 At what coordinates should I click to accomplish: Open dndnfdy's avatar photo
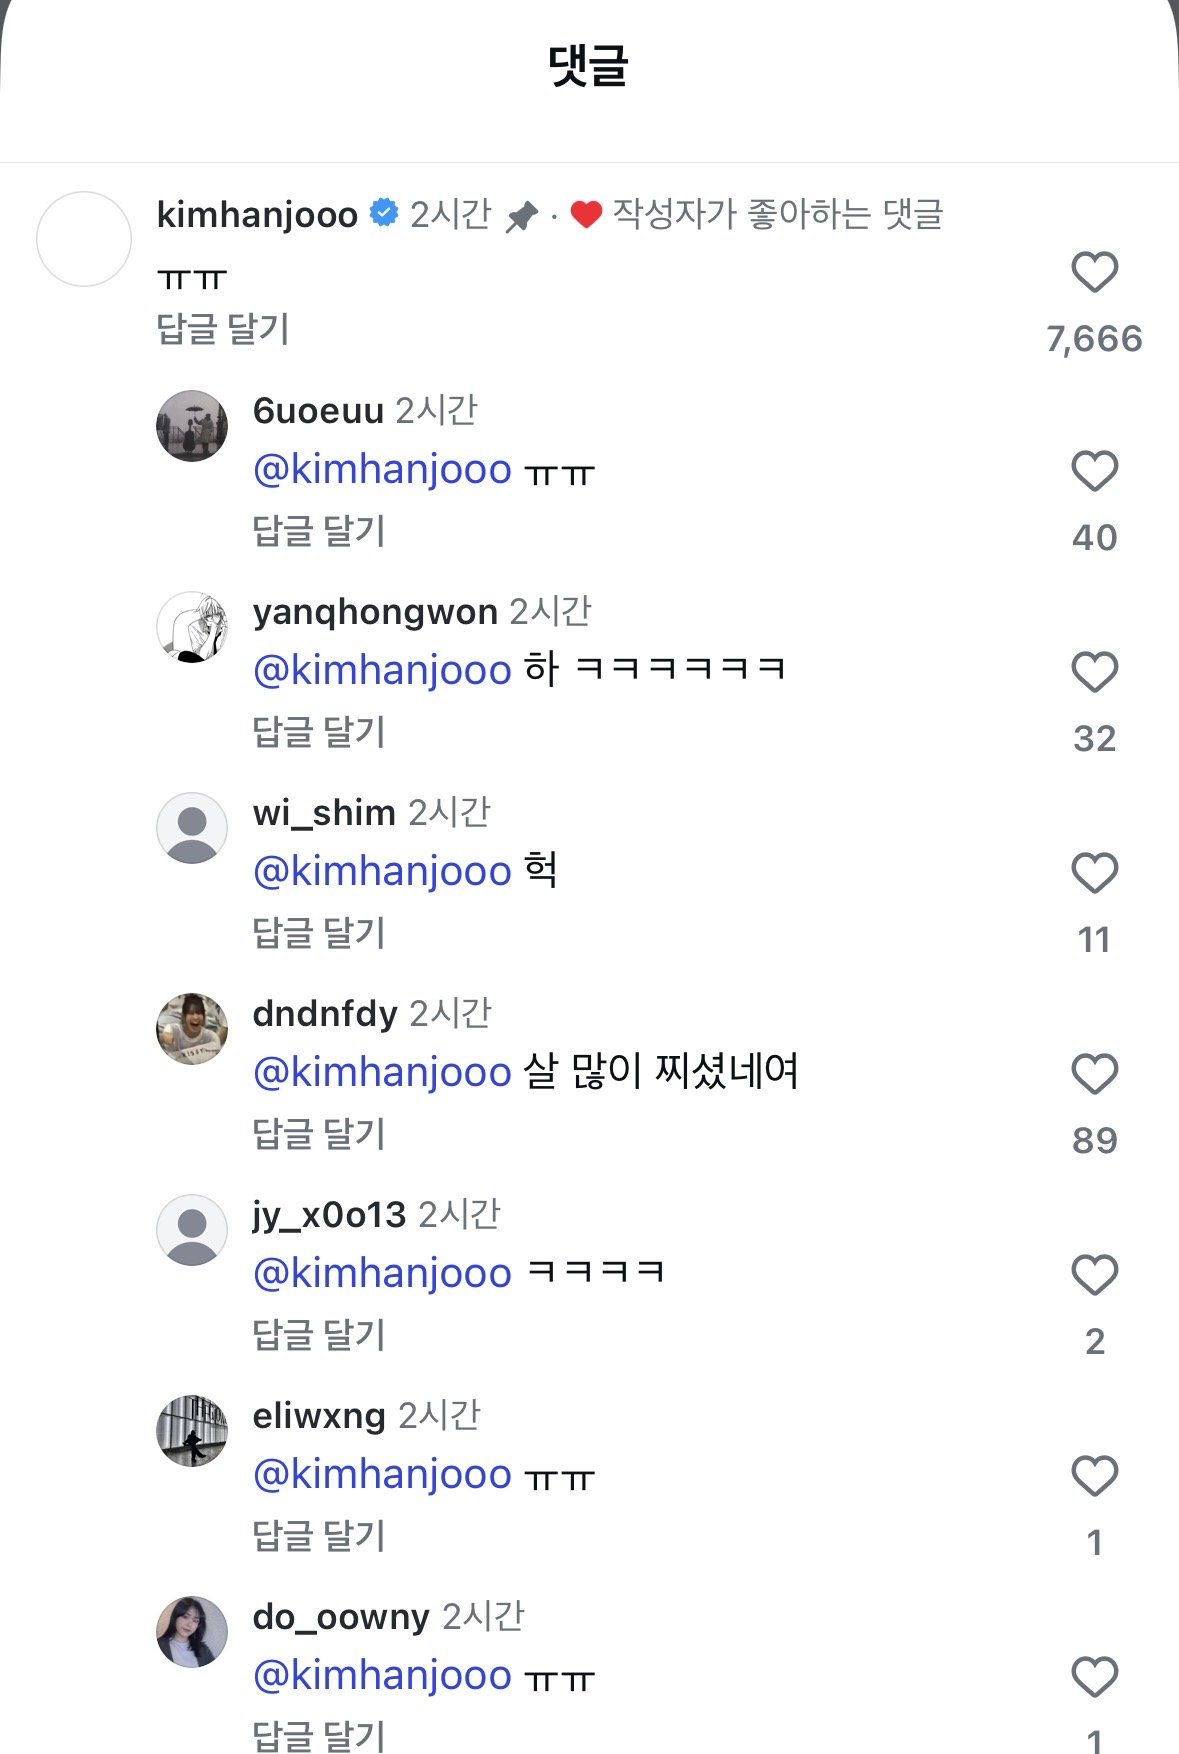pyautogui.click(x=192, y=1029)
